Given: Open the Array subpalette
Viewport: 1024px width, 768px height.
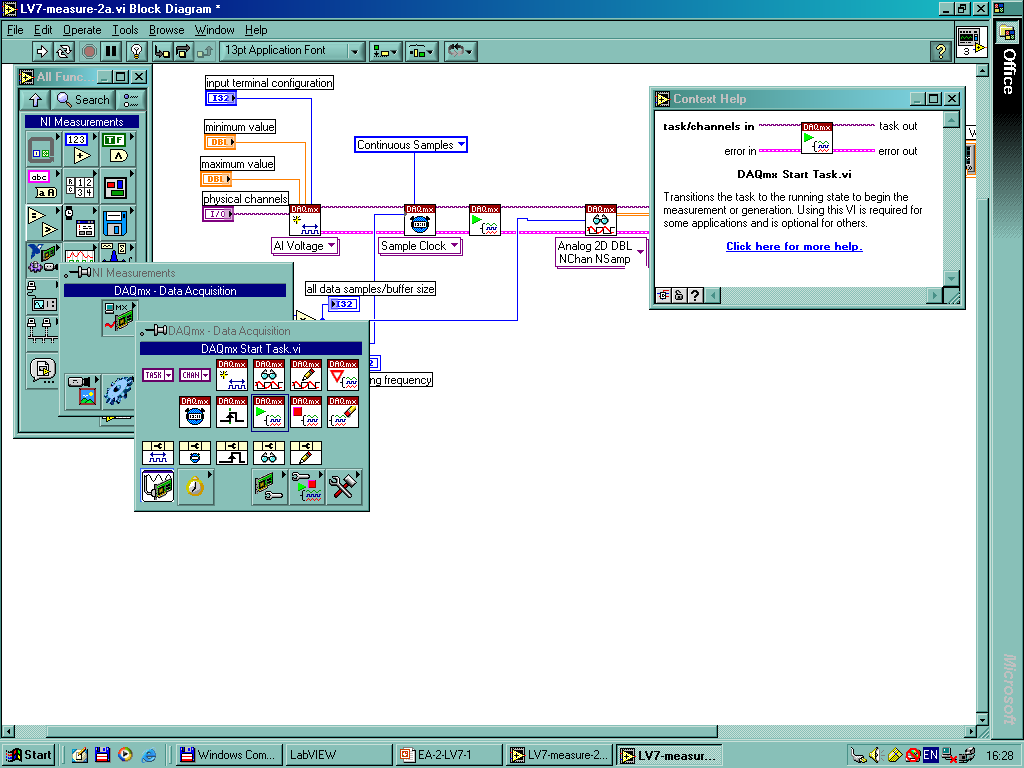Looking at the screenshot, I should [80, 185].
